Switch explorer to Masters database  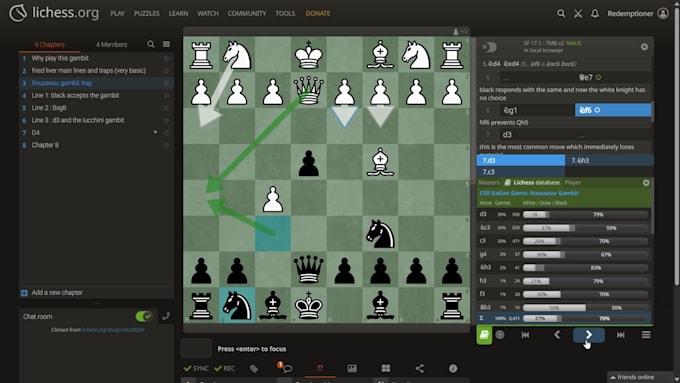pos(489,183)
